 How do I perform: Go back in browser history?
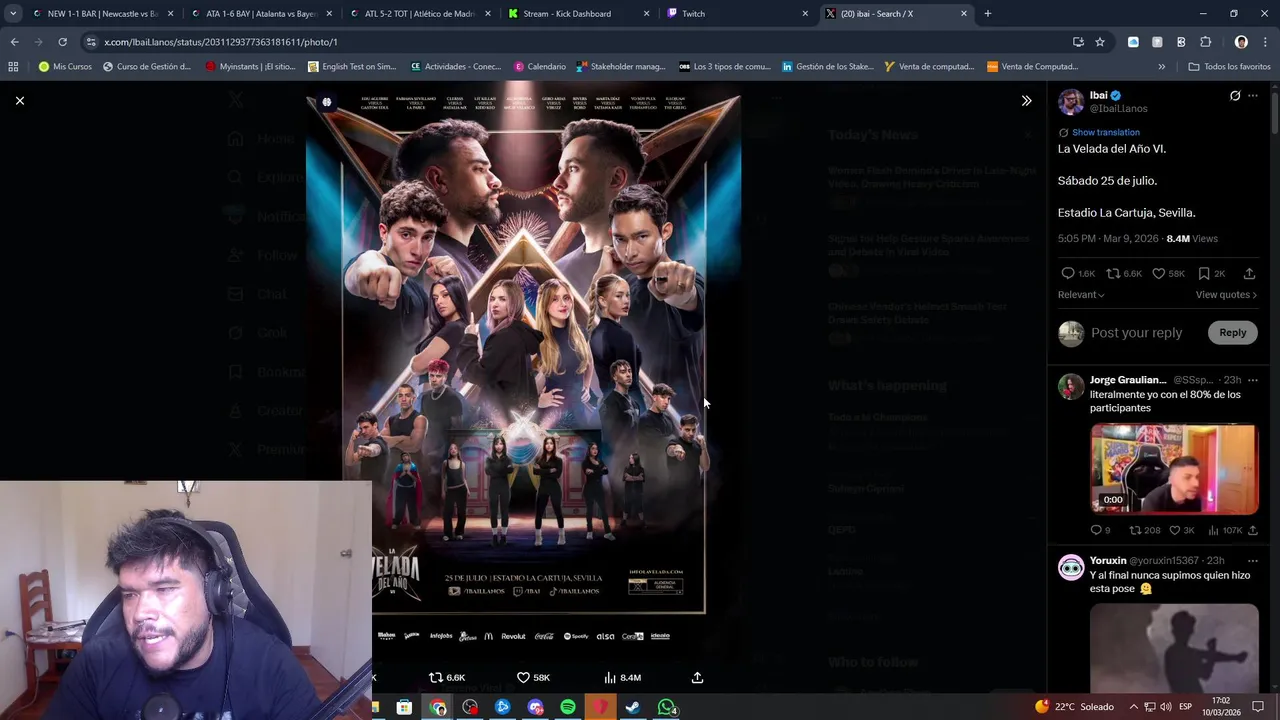coord(14,42)
